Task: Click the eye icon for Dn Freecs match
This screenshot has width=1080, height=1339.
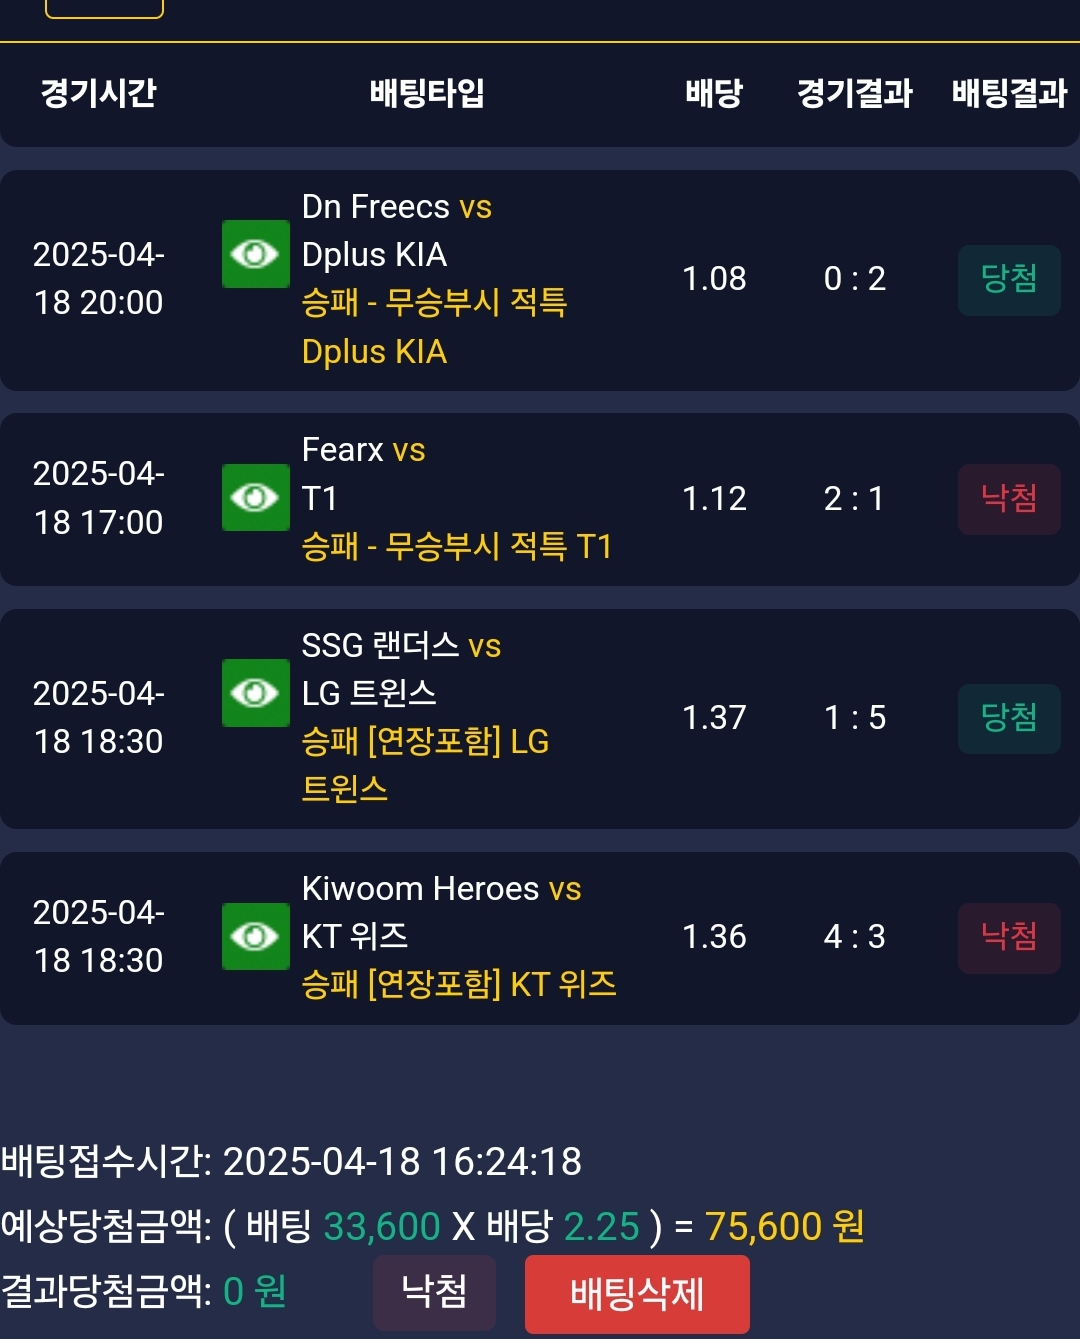Action: pos(255,254)
